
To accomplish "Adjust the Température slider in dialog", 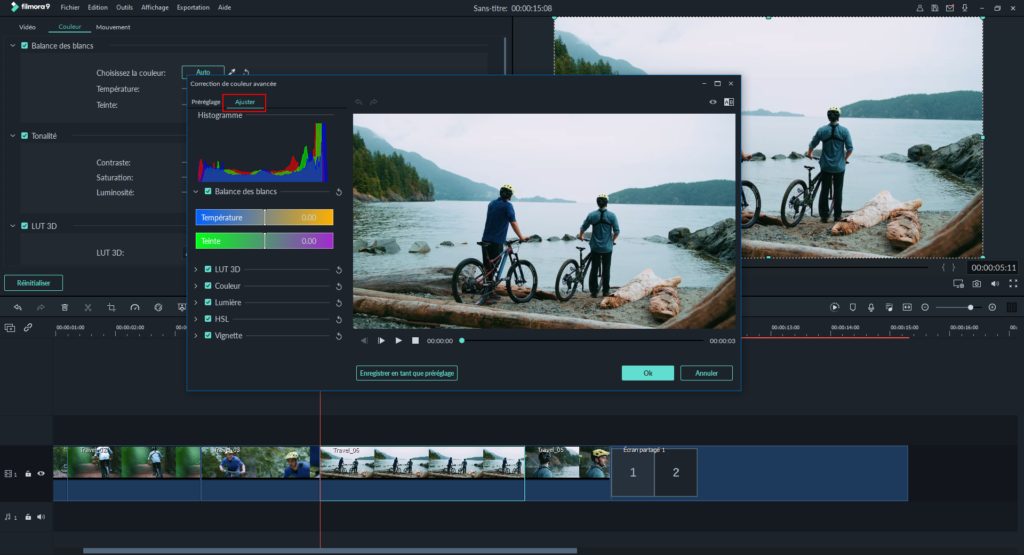I will click(264, 217).
